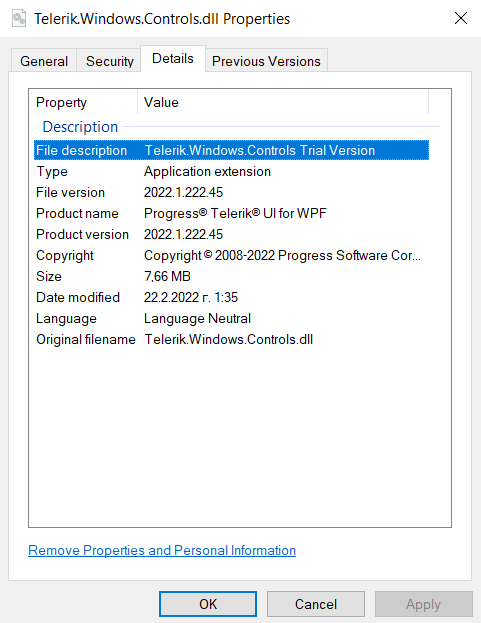Click the 7,66 MB size value
This screenshot has width=481, height=623.
tap(167, 276)
